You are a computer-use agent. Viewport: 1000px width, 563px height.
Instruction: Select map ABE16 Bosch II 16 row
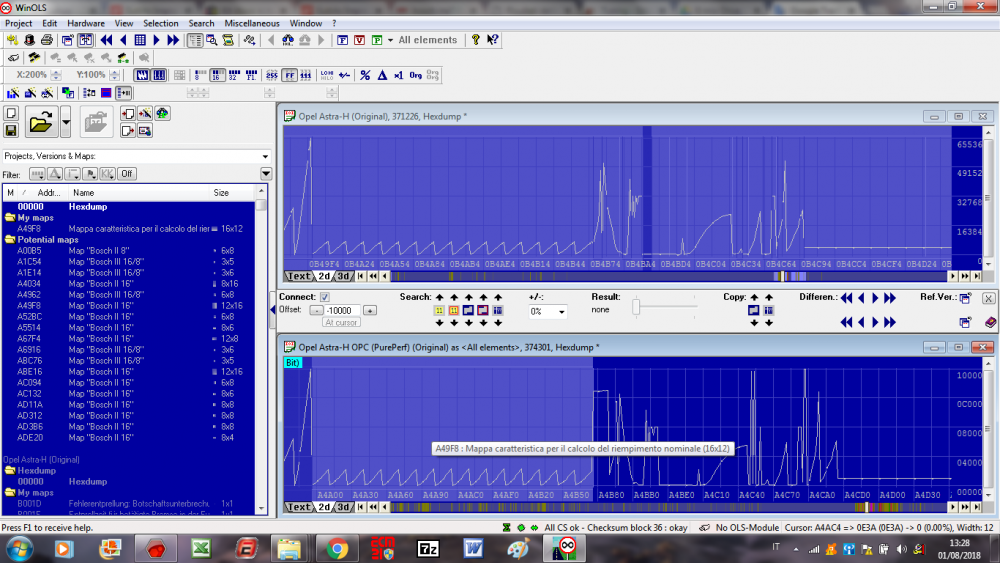tap(128, 372)
